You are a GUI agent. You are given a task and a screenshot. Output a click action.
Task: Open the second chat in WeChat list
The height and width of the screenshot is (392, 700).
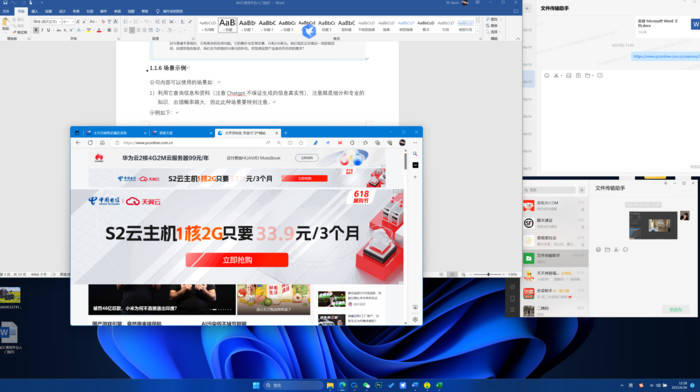click(x=555, y=223)
